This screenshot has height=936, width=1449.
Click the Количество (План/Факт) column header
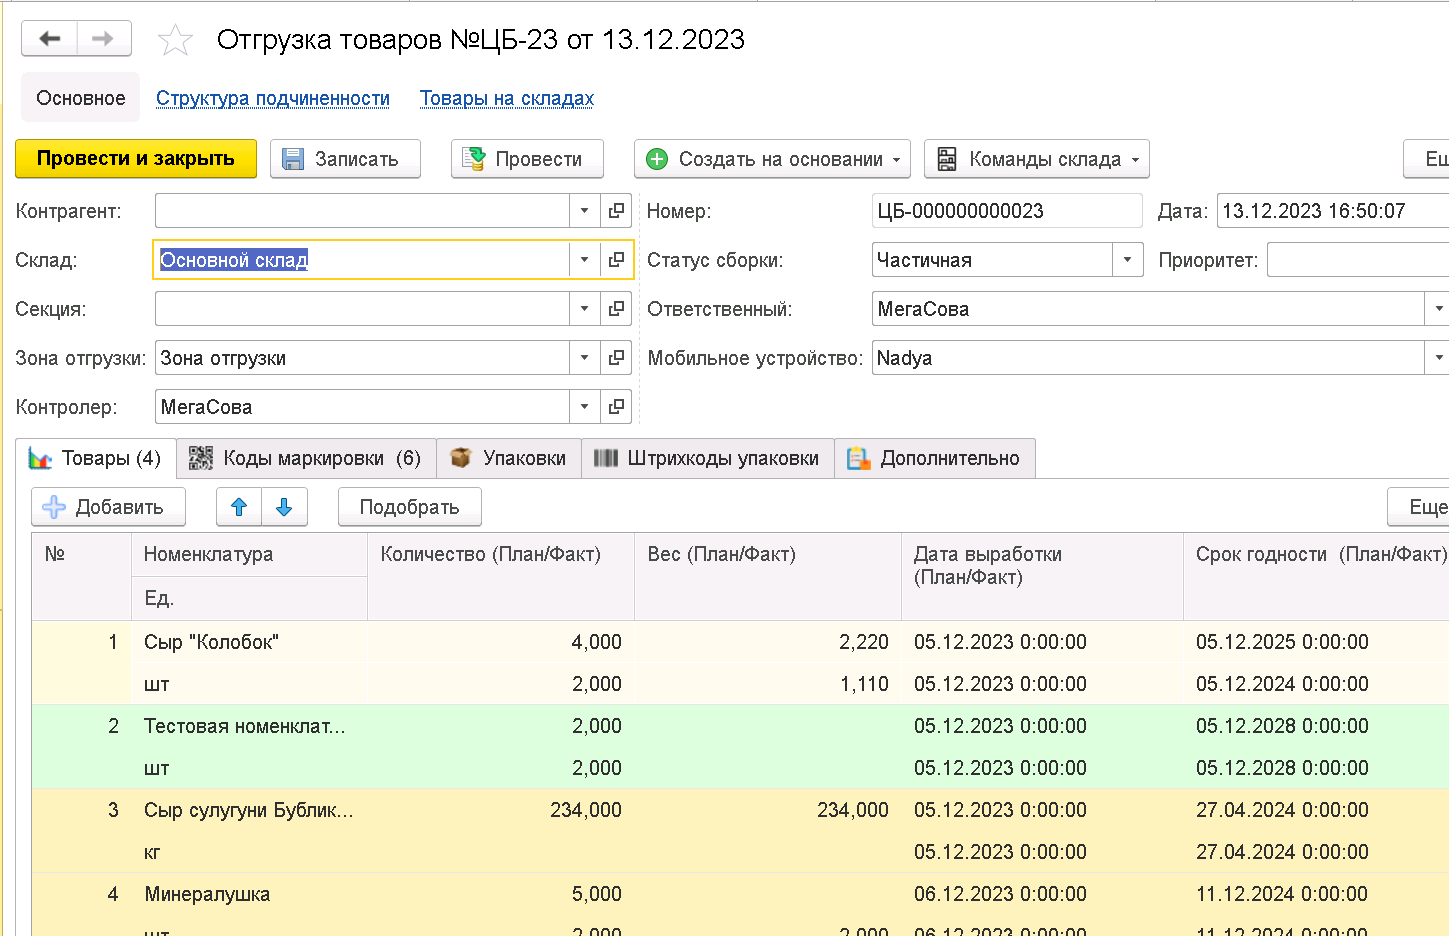tap(501, 575)
